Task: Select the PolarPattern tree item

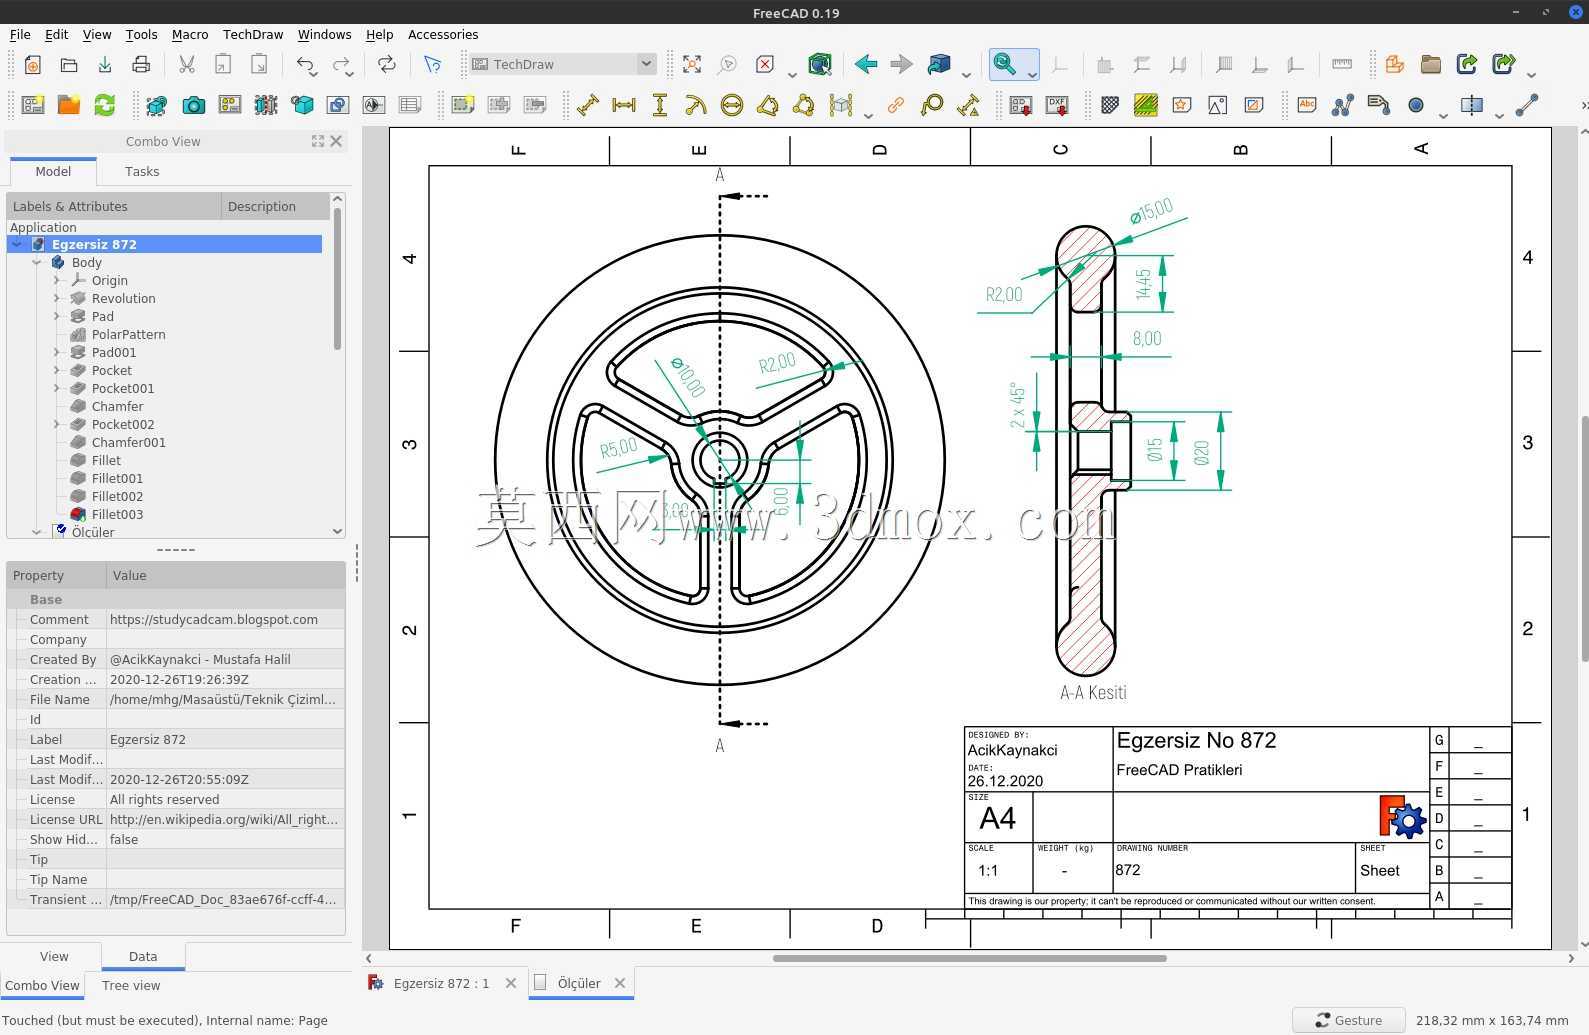Action: point(128,335)
